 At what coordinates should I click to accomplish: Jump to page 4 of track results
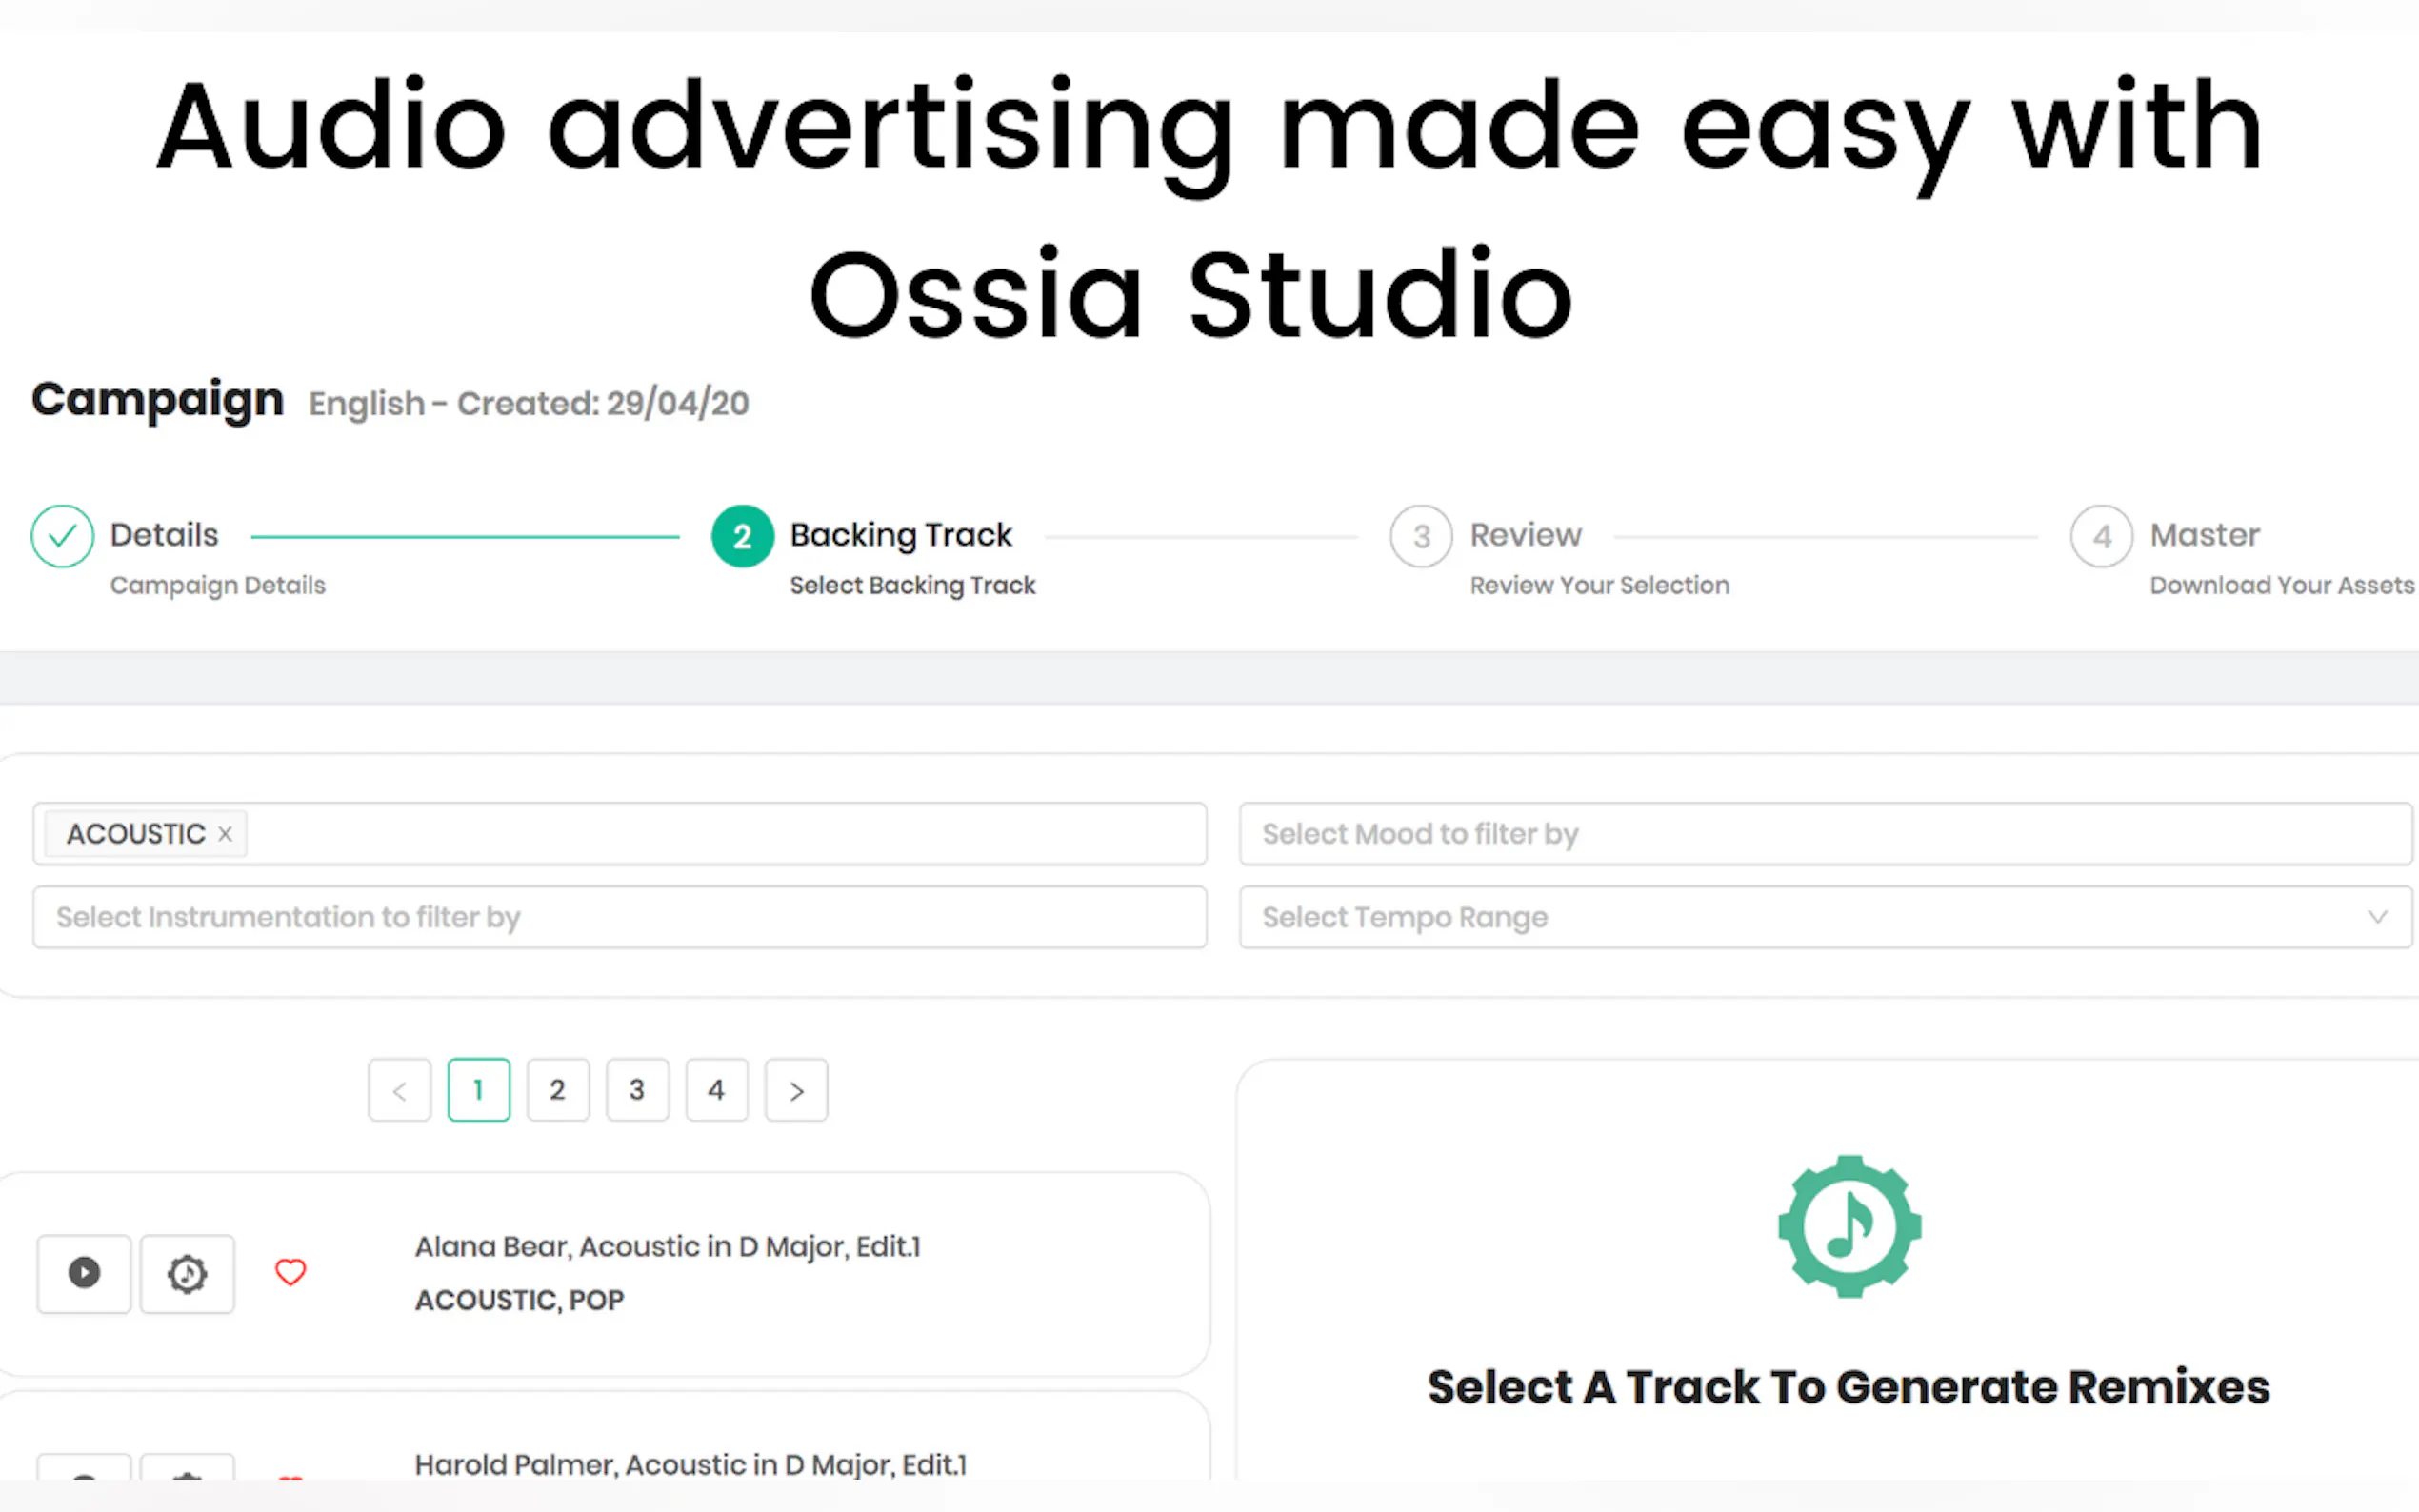(716, 1090)
